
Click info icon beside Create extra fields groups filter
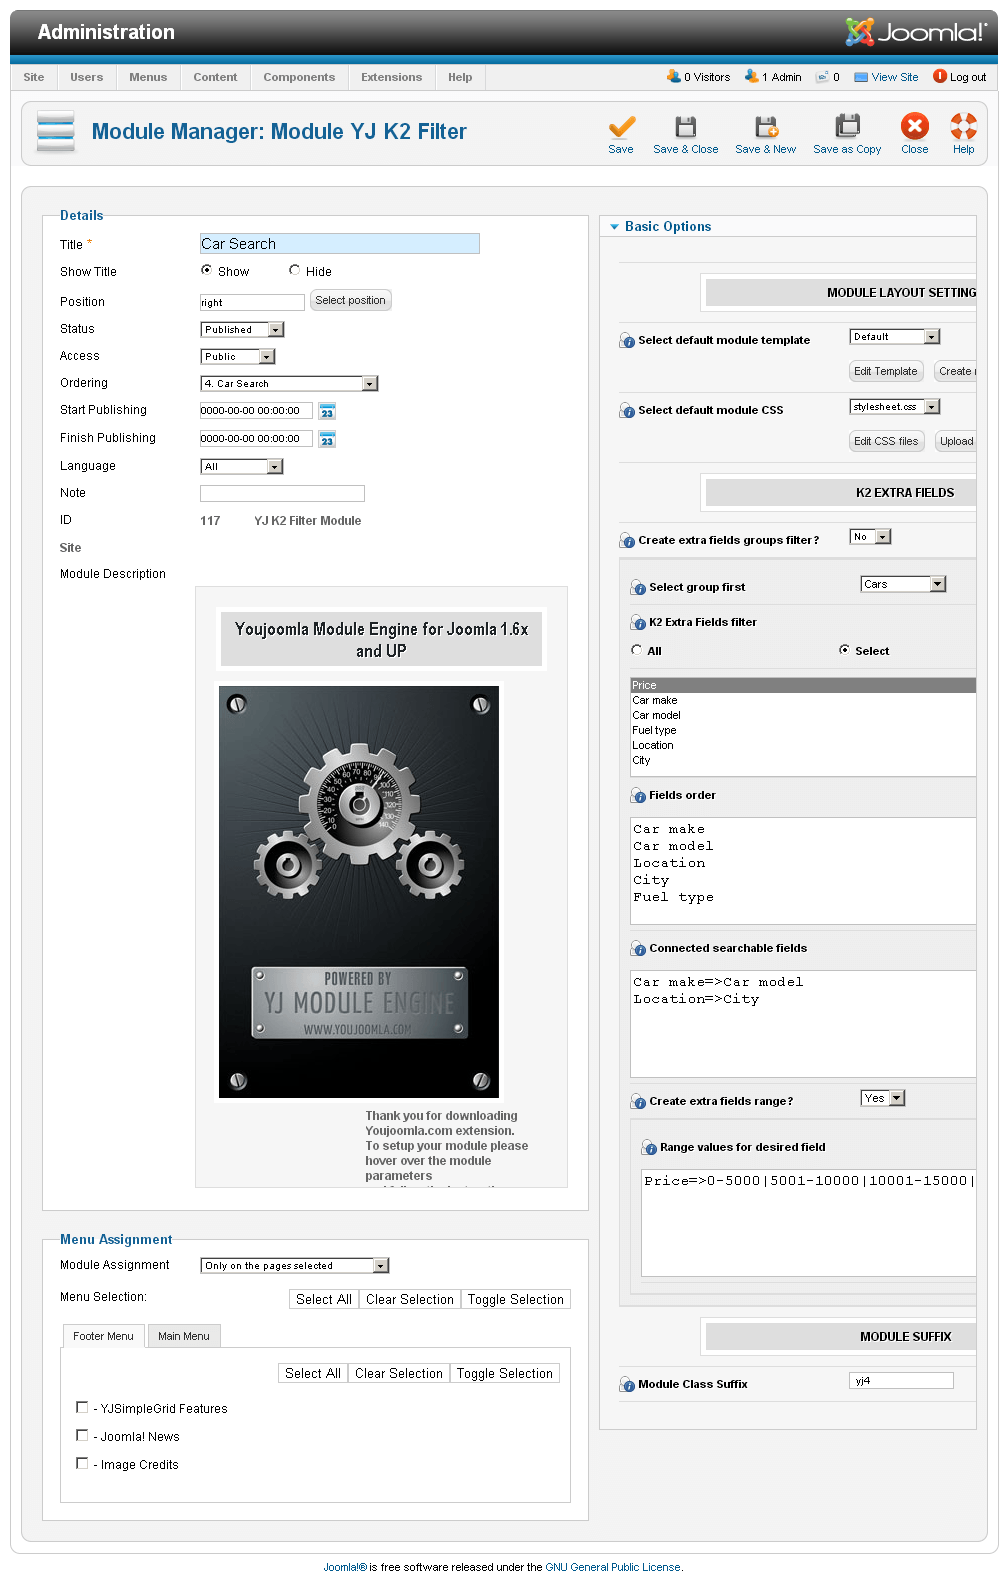[x=627, y=541]
